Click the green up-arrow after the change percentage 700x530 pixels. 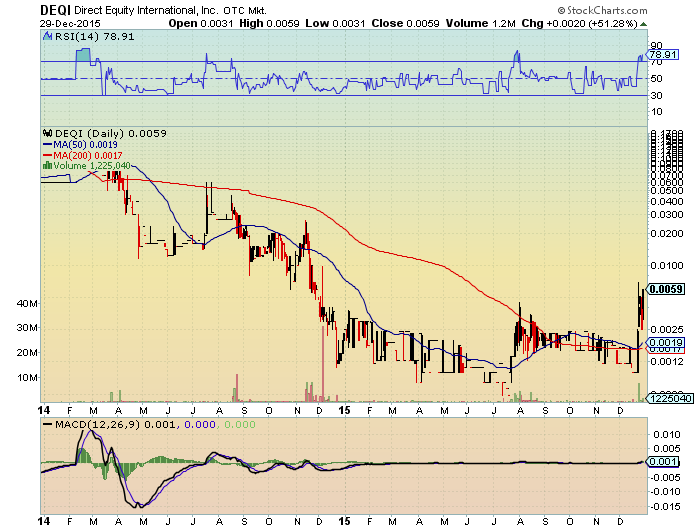tap(643, 24)
